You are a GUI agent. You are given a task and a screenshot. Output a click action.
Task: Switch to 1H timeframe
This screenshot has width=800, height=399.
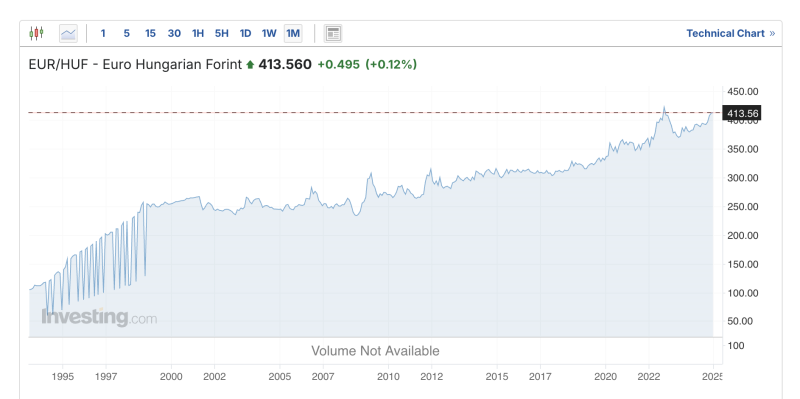[x=198, y=34]
